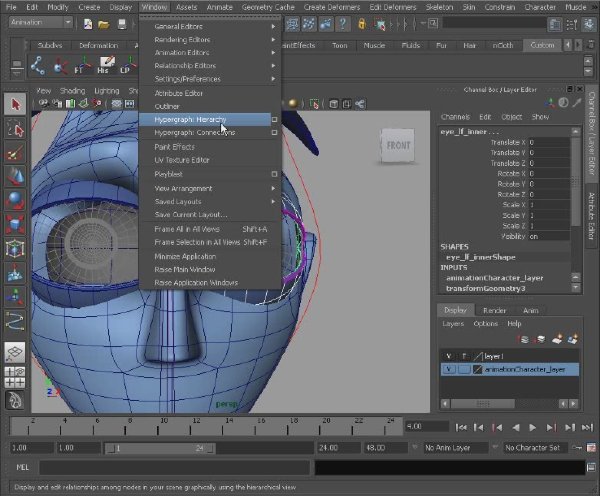The width and height of the screenshot is (600, 496).
Task: Click the New Scene icon
Action: tap(88, 24)
